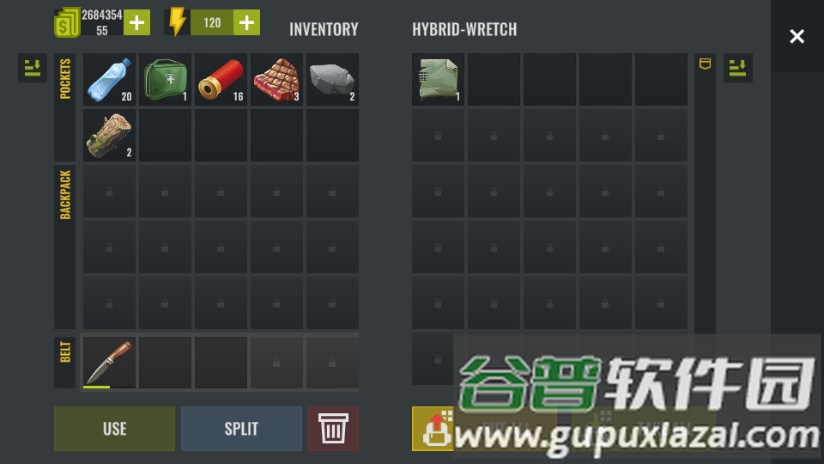This screenshot has width=824, height=464.
Task: Click the USE button
Action: click(x=115, y=428)
